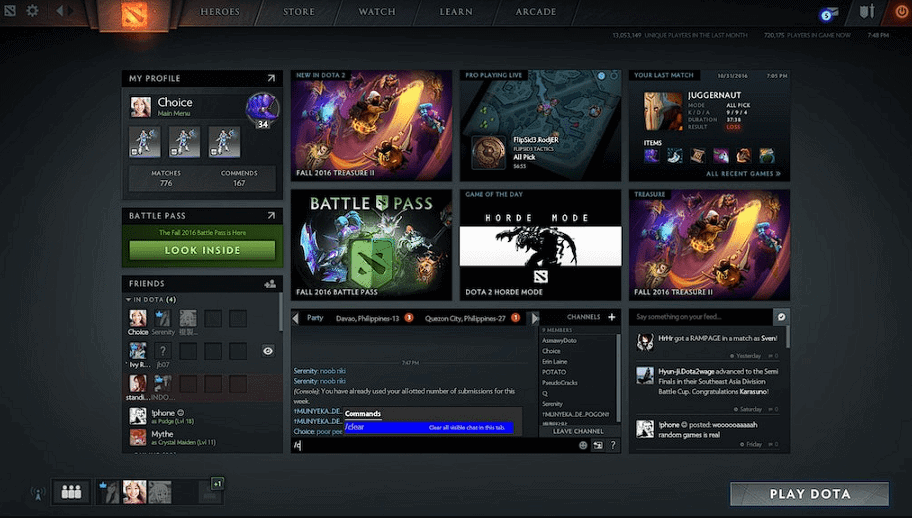Click the level 34 badge icon
The width and height of the screenshot is (912, 518).
(262, 110)
